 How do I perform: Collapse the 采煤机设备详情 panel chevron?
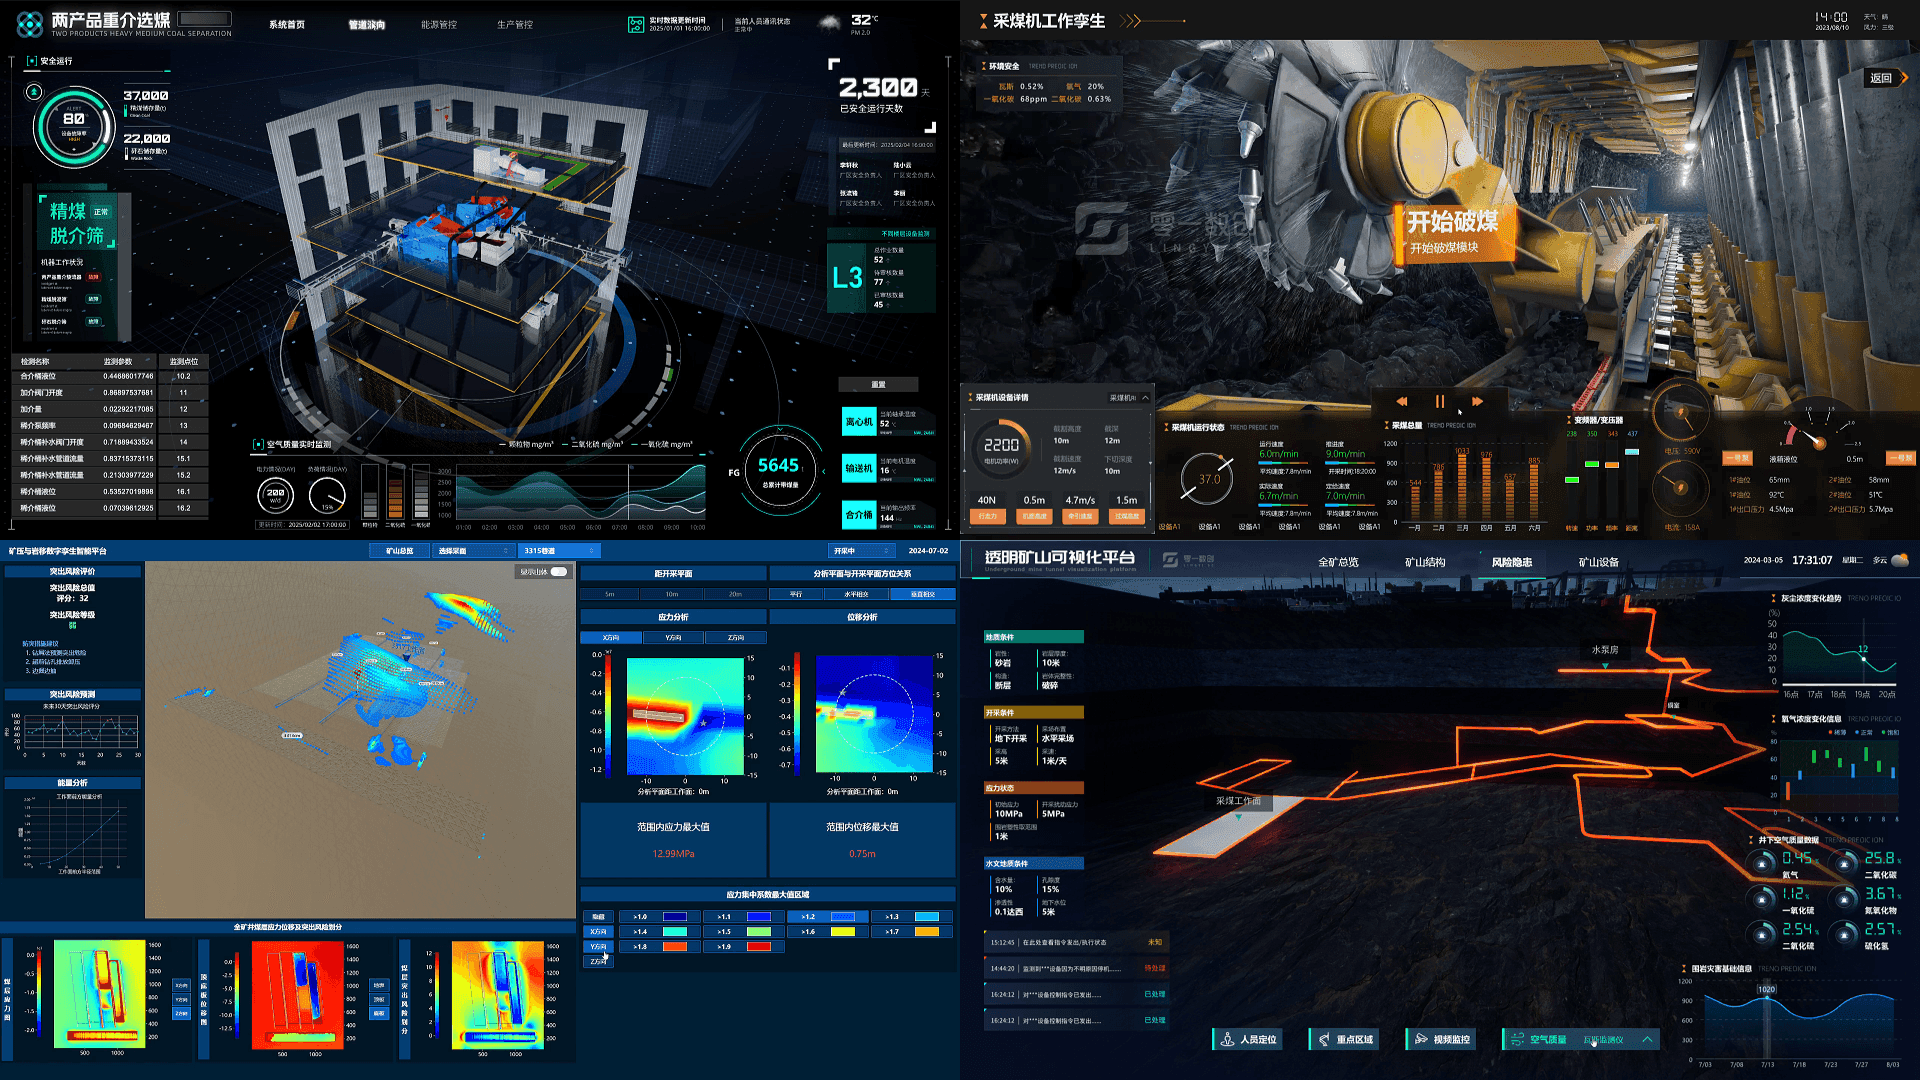(1145, 398)
